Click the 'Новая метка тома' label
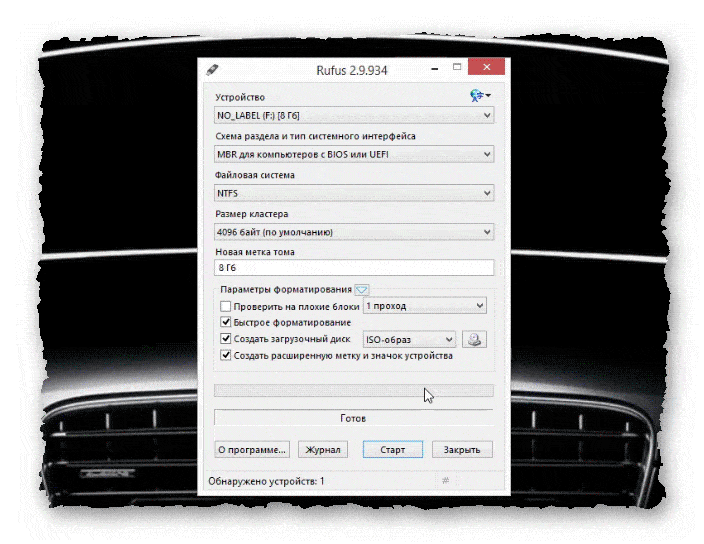This screenshot has height=544, width=704. click(255, 252)
